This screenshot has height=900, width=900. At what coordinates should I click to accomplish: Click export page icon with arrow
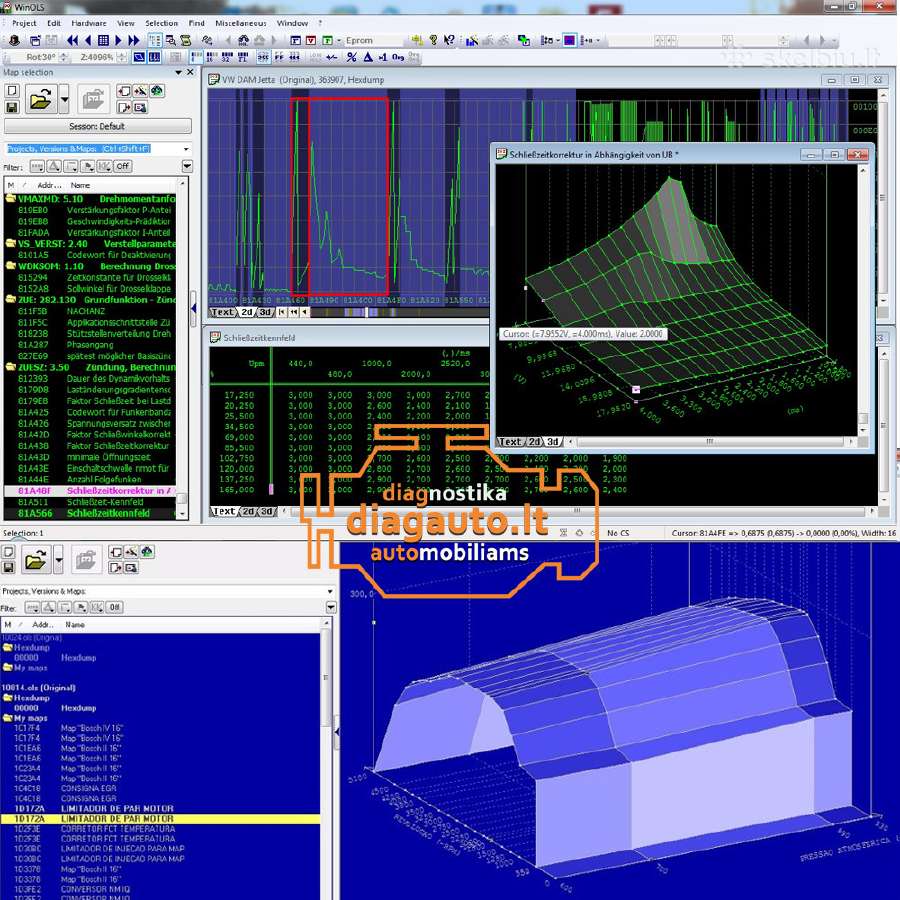point(123,107)
